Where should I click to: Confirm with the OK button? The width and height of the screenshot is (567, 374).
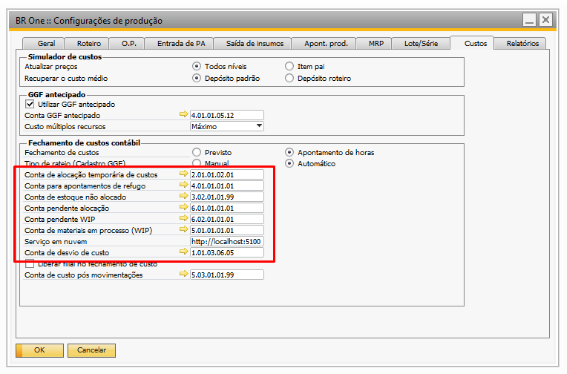[39, 350]
